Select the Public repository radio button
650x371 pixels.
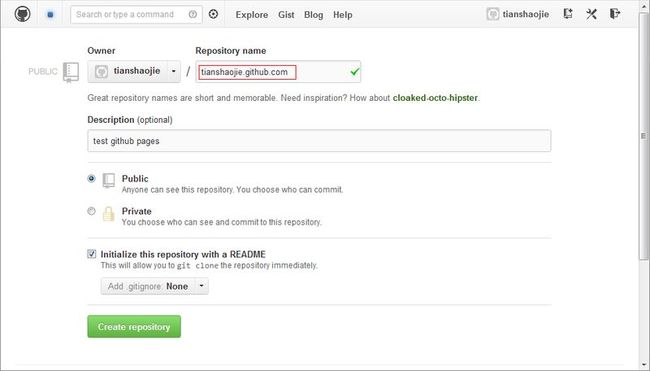[91, 179]
